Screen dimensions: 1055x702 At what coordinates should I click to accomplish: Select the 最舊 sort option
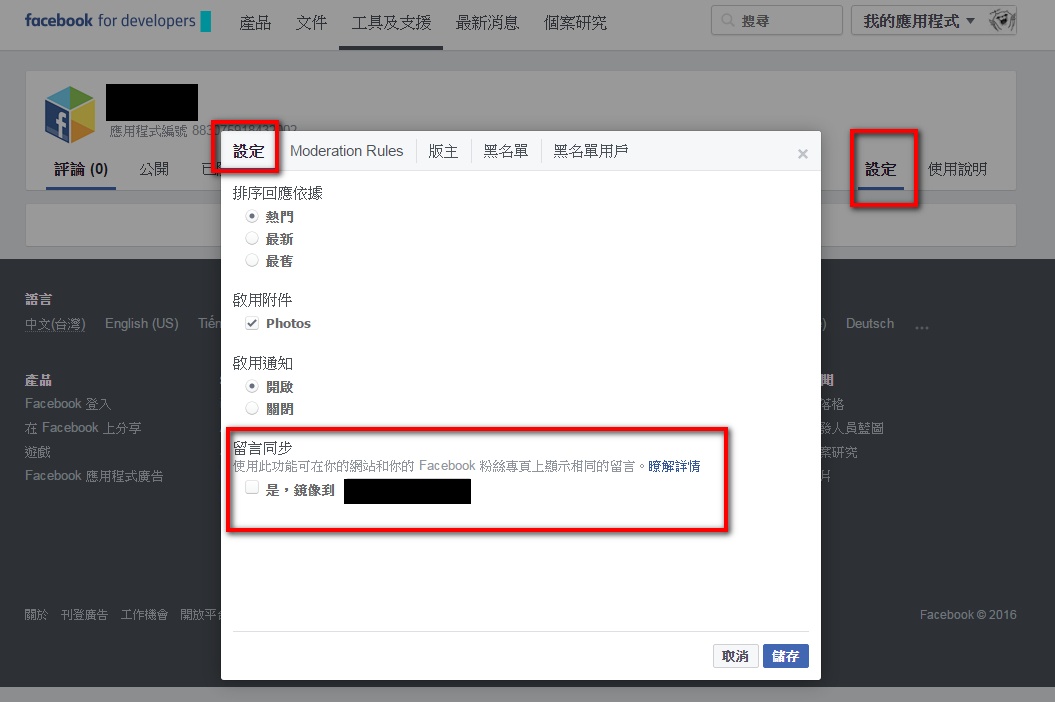(x=252, y=260)
